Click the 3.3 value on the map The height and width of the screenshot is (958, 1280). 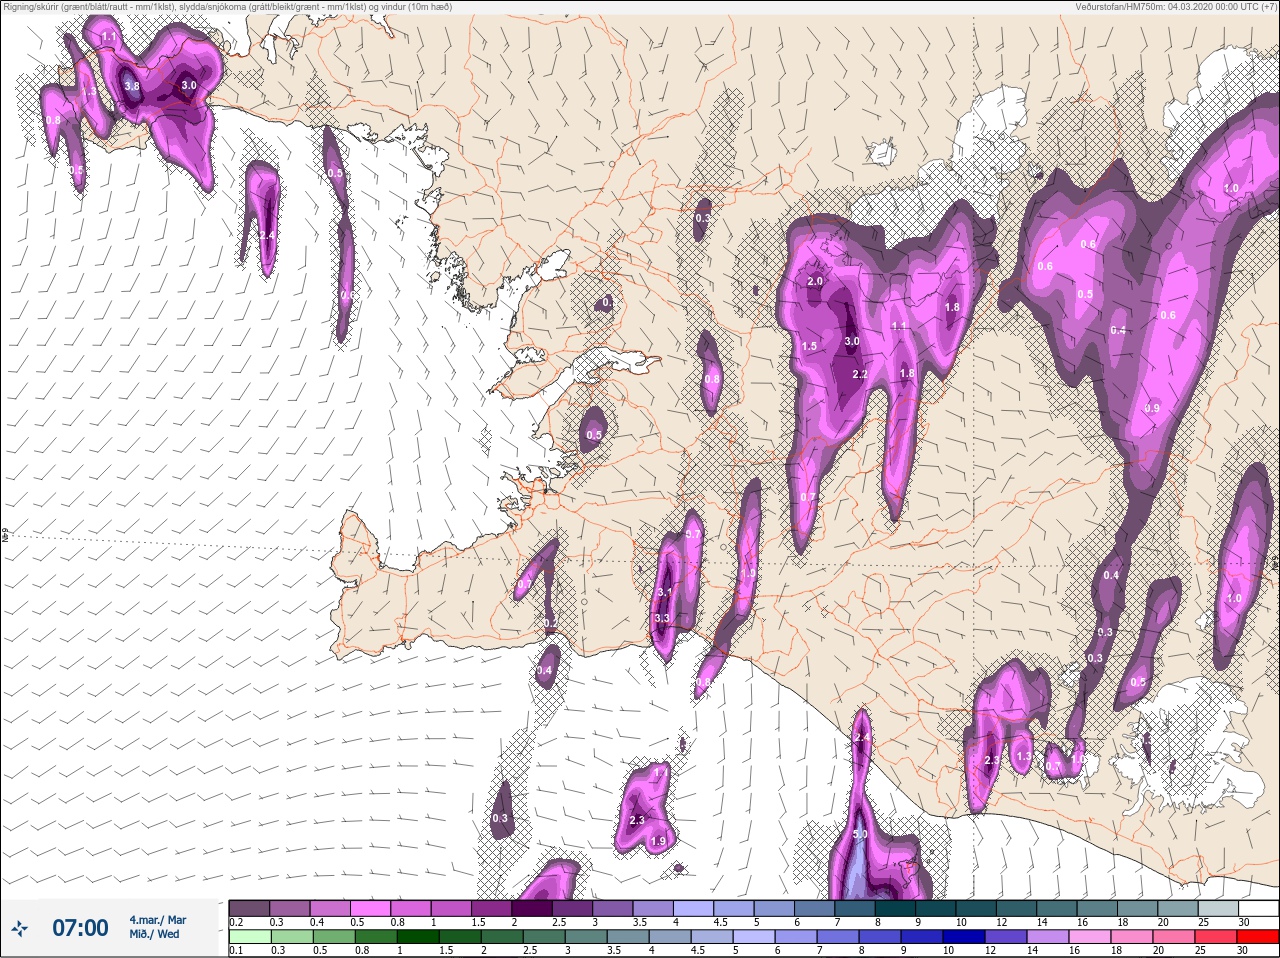click(662, 619)
